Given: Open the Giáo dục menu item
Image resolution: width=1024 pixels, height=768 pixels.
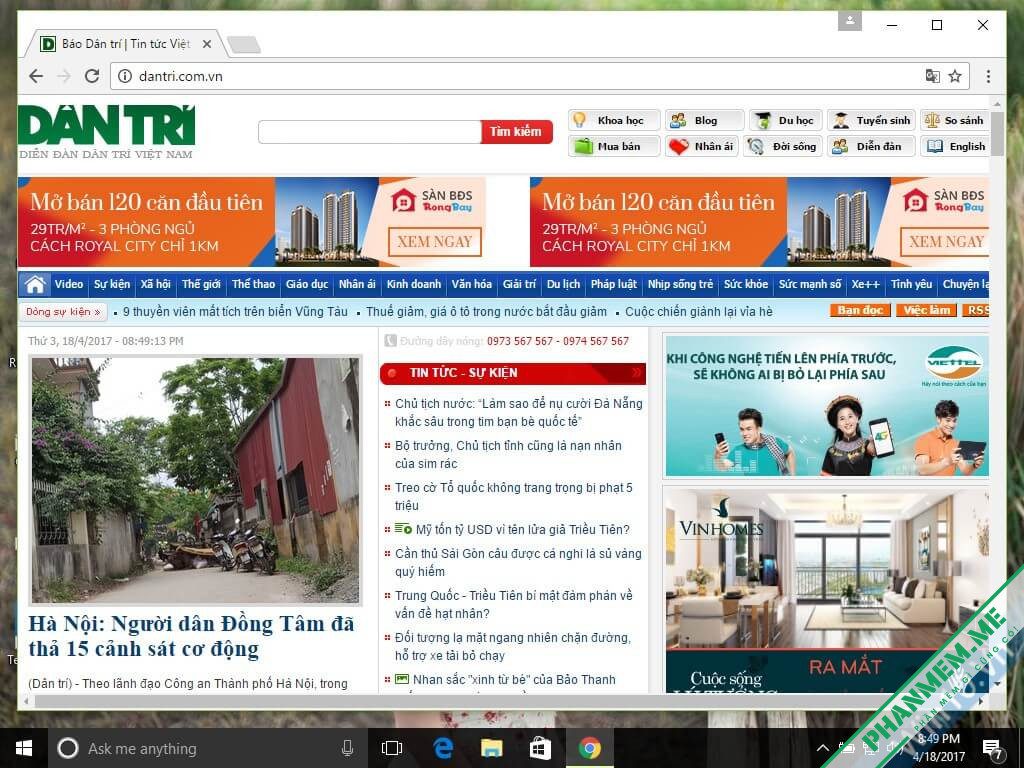Looking at the screenshot, I should tap(307, 284).
